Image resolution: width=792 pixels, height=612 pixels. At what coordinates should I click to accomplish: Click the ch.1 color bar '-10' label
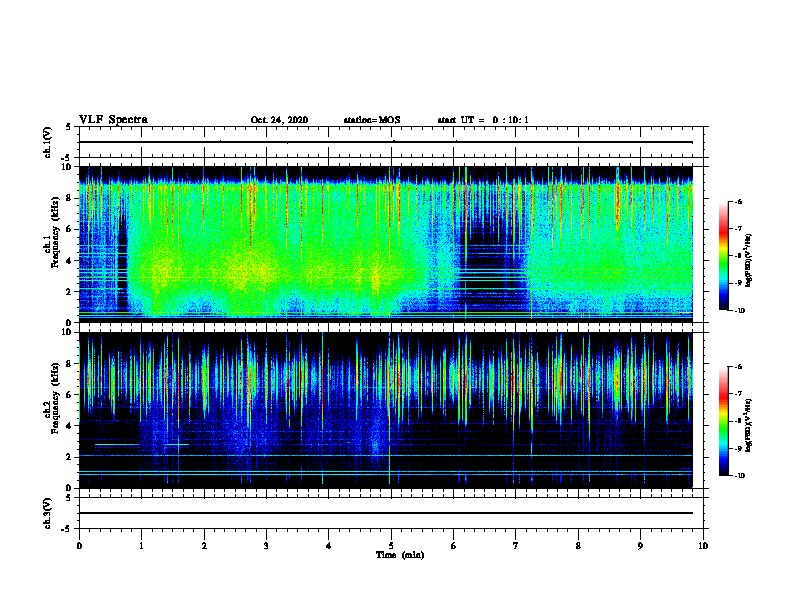[x=739, y=311]
